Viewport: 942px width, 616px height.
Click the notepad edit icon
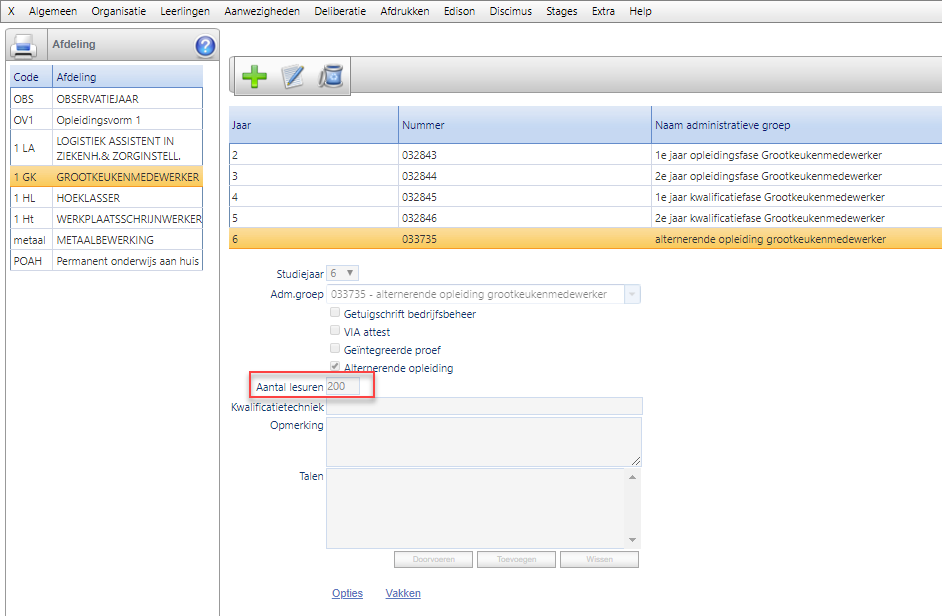point(293,77)
